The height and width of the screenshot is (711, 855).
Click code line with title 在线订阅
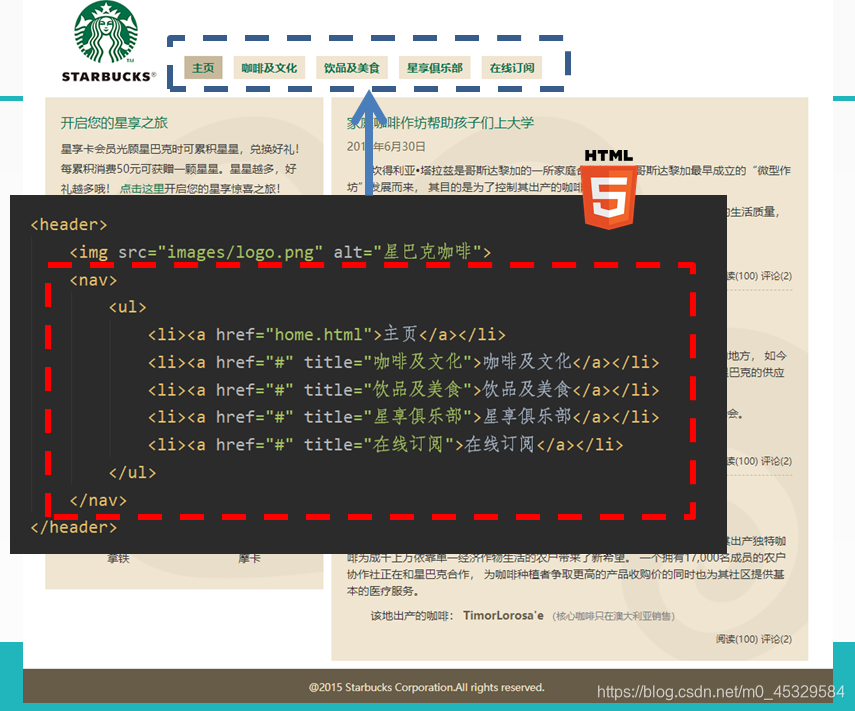386,444
